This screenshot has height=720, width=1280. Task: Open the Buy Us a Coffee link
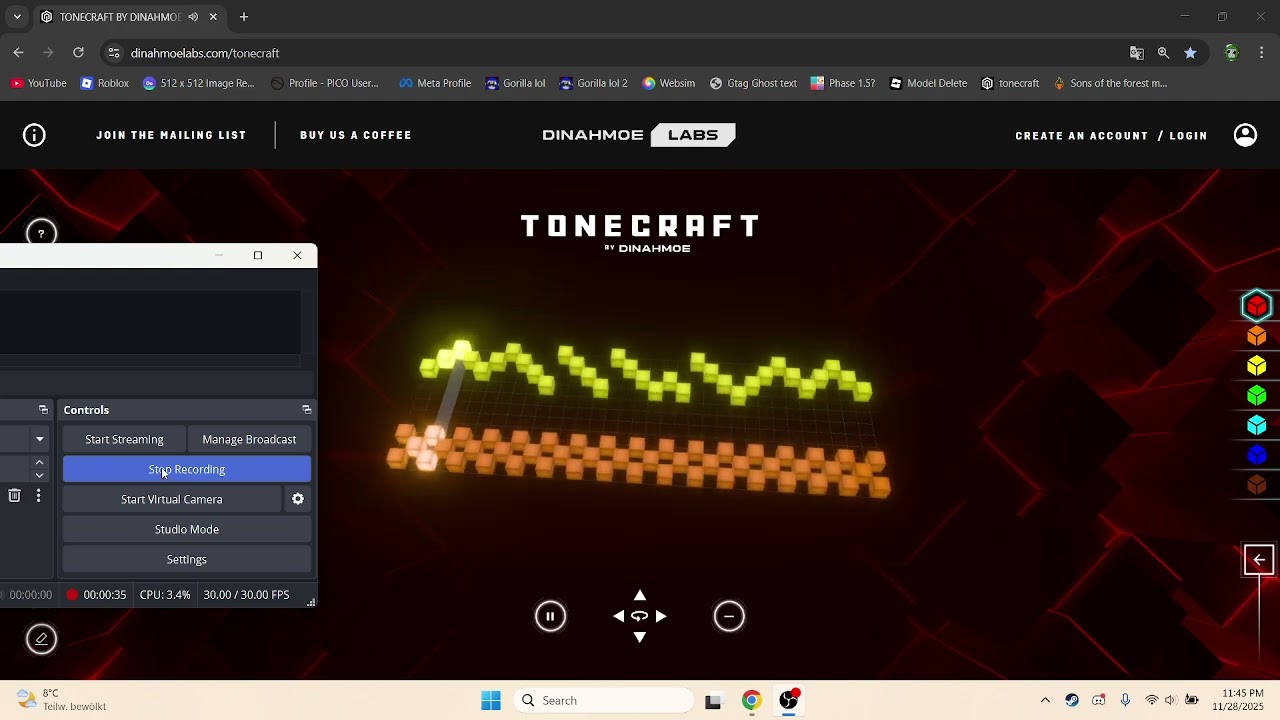pos(356,135)
